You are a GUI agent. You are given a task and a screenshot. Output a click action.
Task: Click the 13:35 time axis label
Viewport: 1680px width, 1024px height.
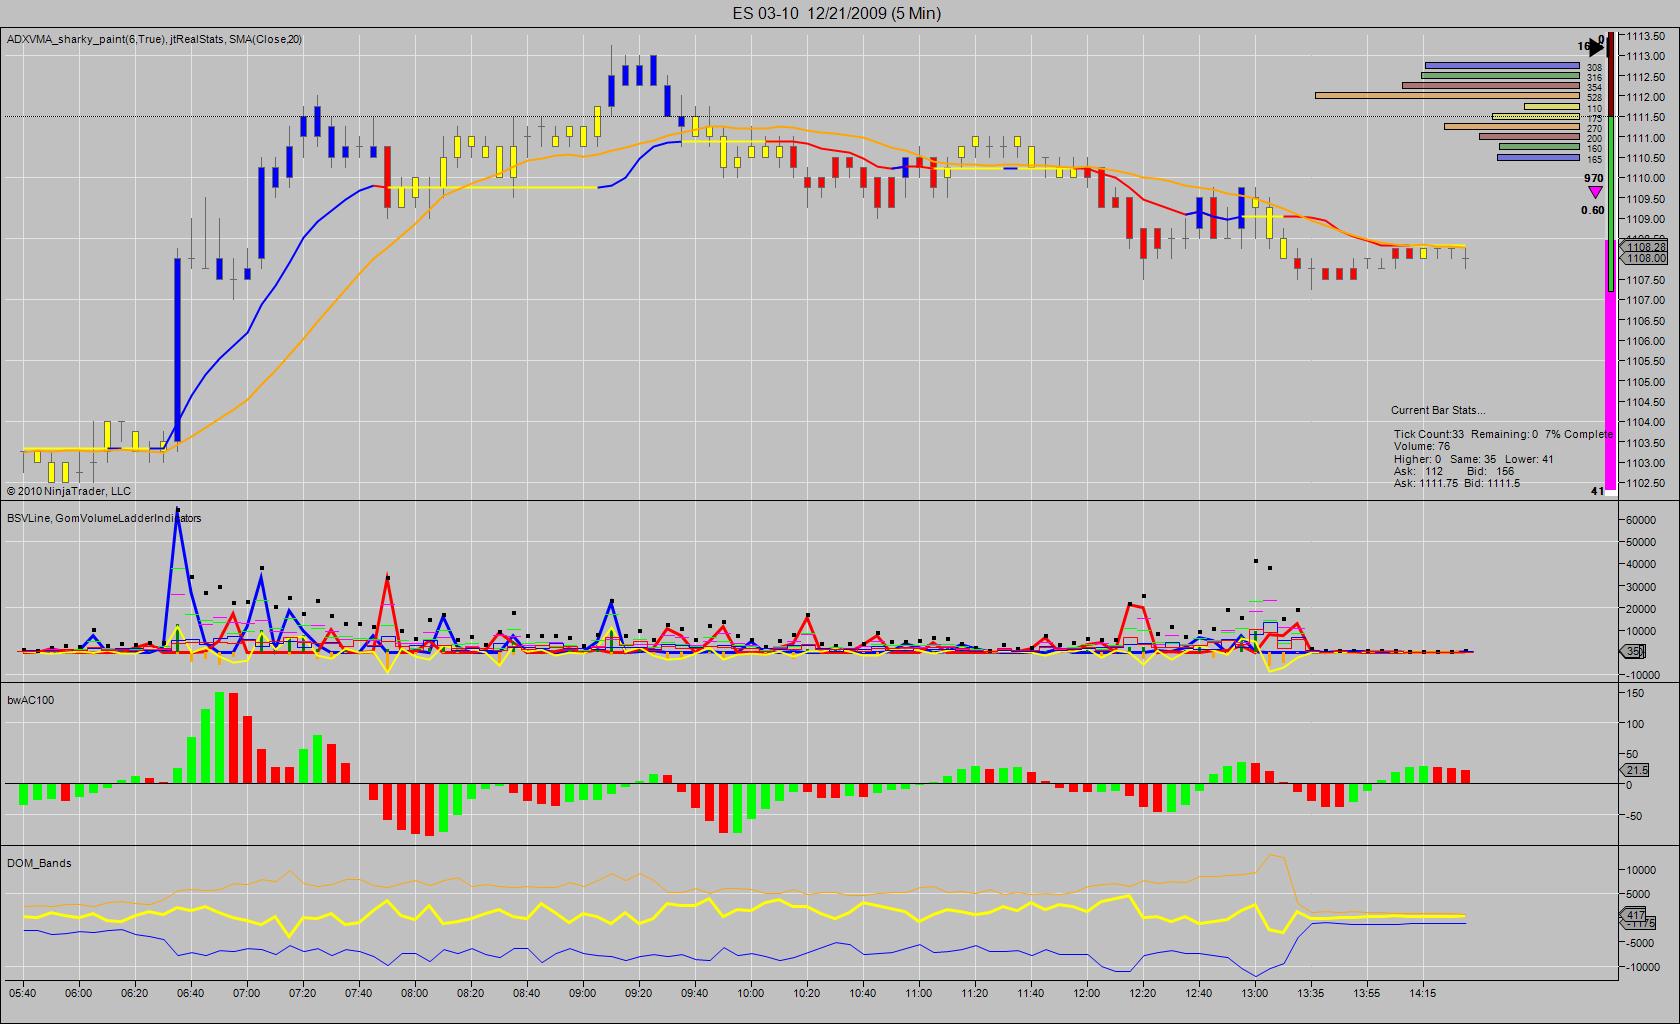tap(1310, 993)
